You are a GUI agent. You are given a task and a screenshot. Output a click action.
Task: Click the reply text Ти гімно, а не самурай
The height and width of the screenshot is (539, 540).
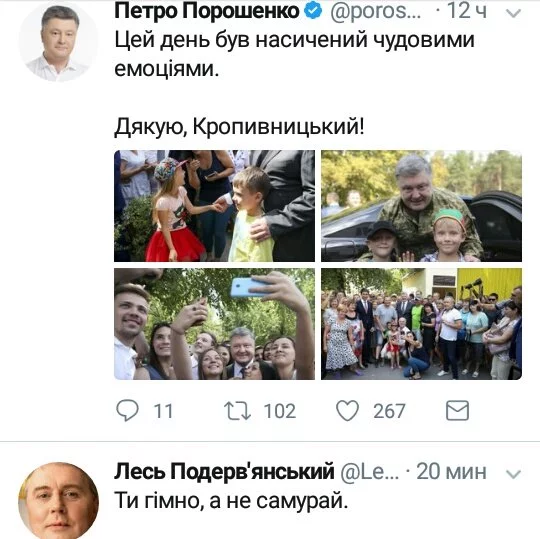(231, 500)
